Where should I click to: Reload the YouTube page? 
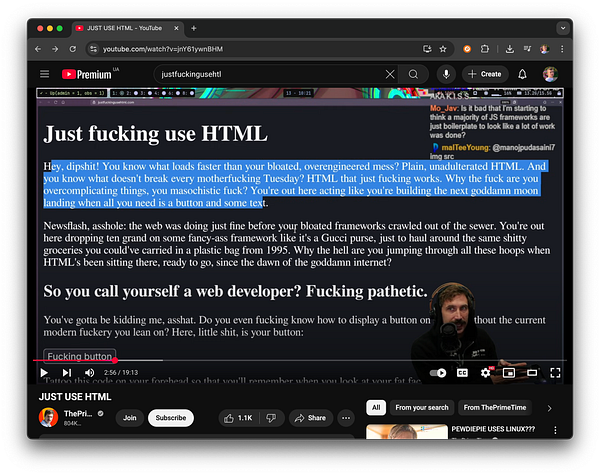point(73,49)
